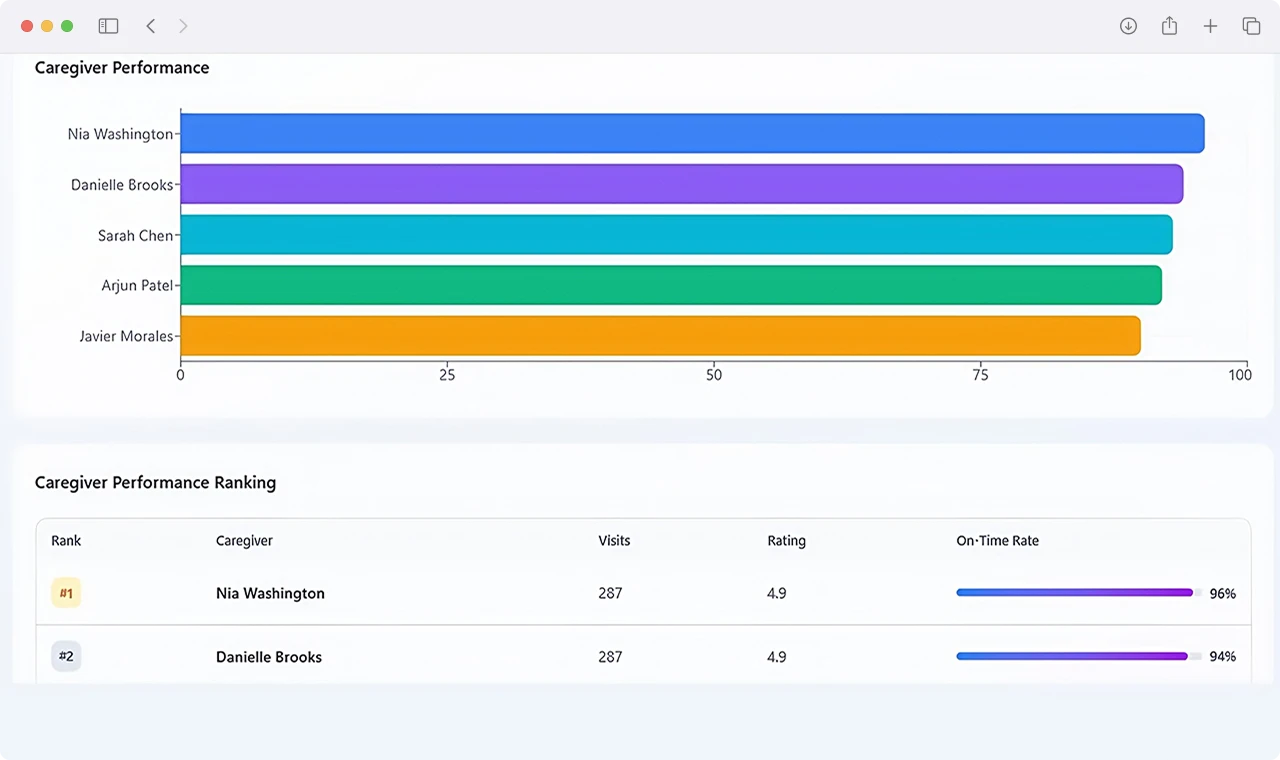Click the 96% on-time rate value

pyautogui.click(x=1223, y=593)
